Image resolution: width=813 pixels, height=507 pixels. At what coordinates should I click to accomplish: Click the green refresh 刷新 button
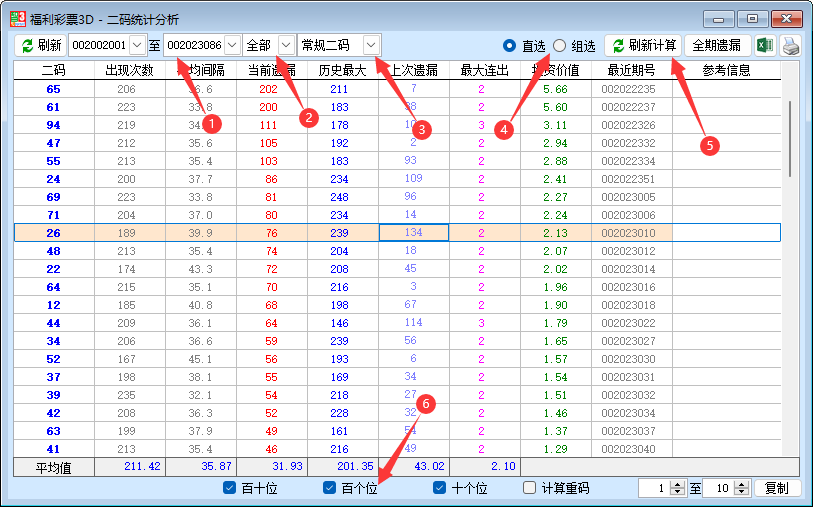pyautogui.click(x=41, y=45)
